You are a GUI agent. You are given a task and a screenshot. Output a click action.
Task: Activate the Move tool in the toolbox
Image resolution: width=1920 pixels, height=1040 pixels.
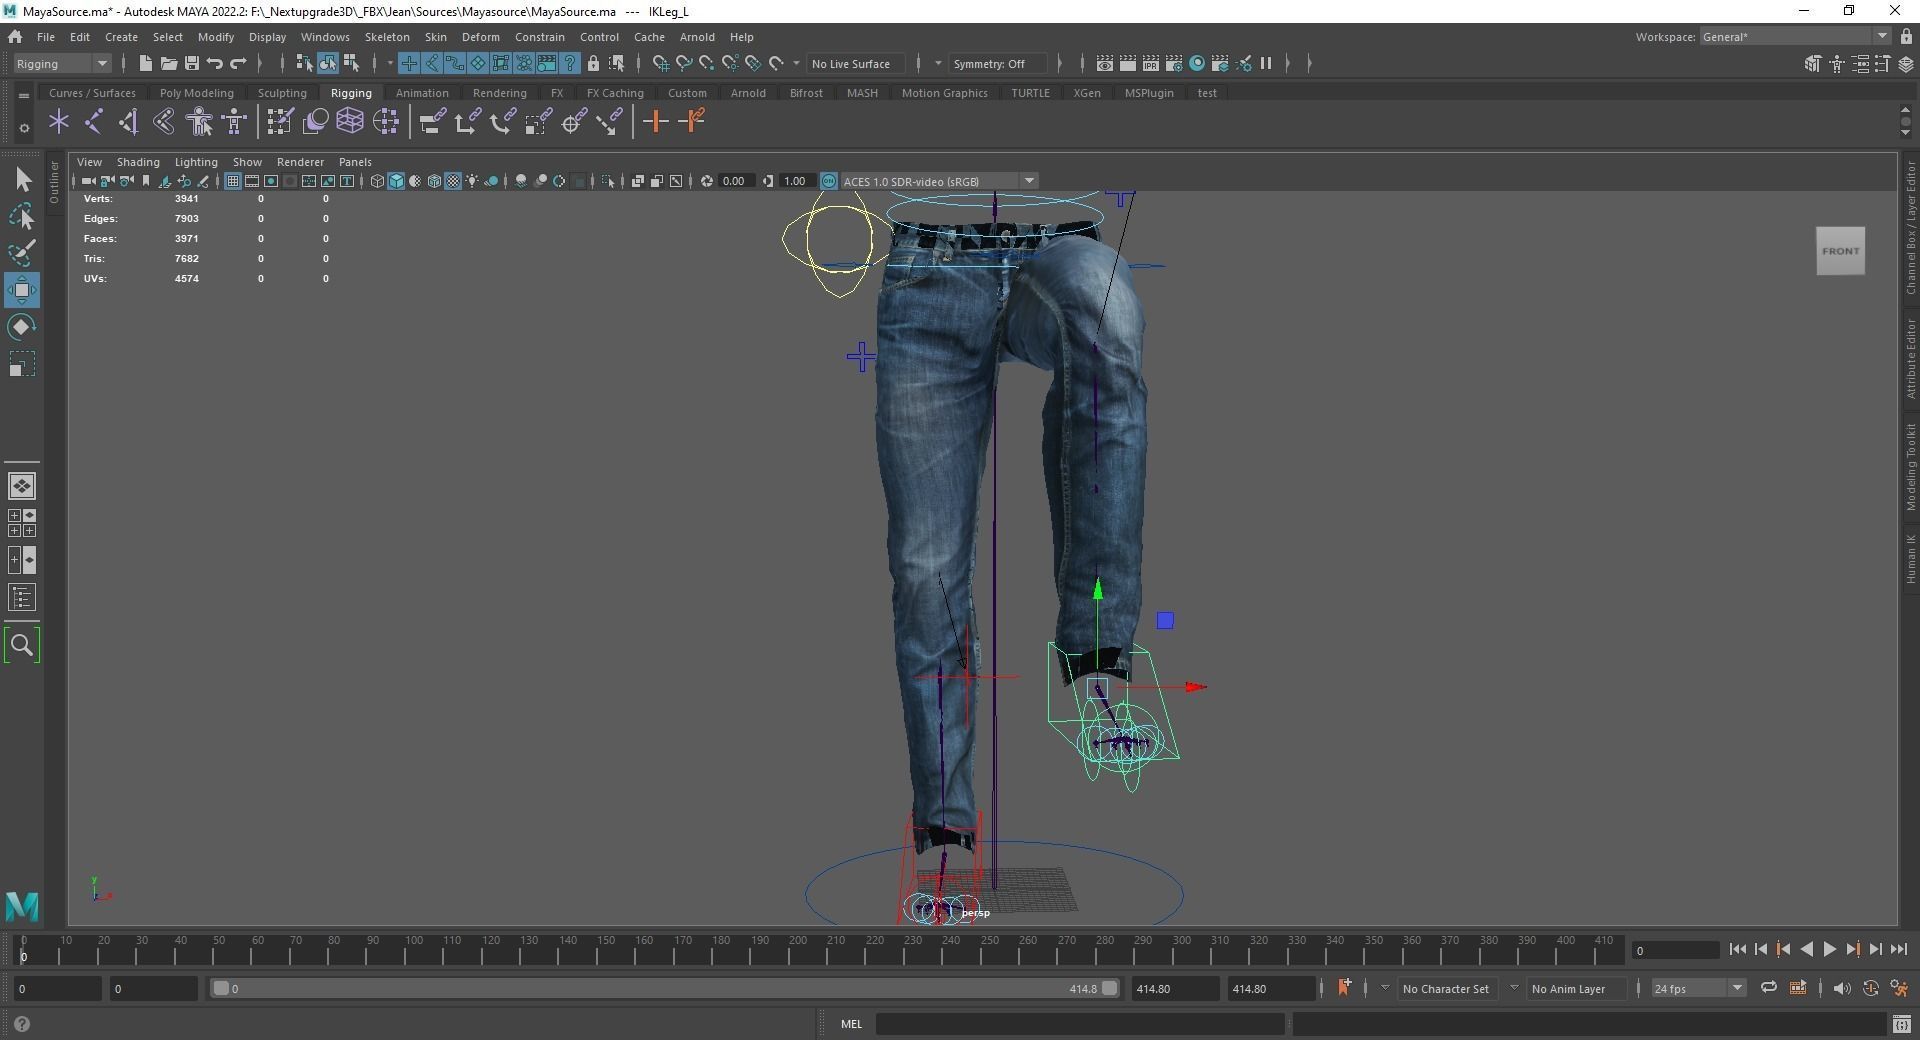pyautogui.click(x=22, y=290)
